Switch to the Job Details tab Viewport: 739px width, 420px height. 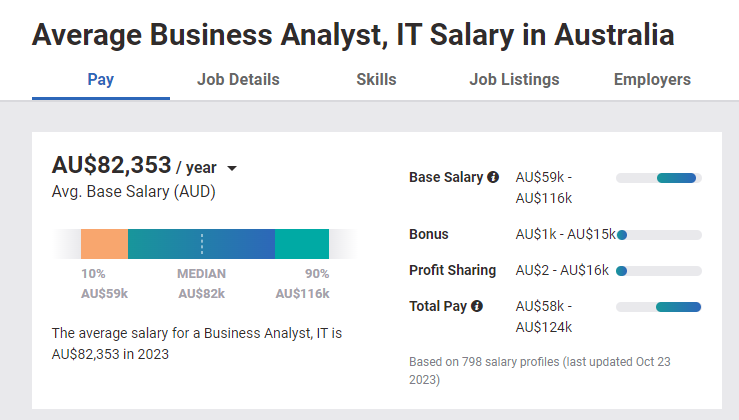tap(238, 79)
